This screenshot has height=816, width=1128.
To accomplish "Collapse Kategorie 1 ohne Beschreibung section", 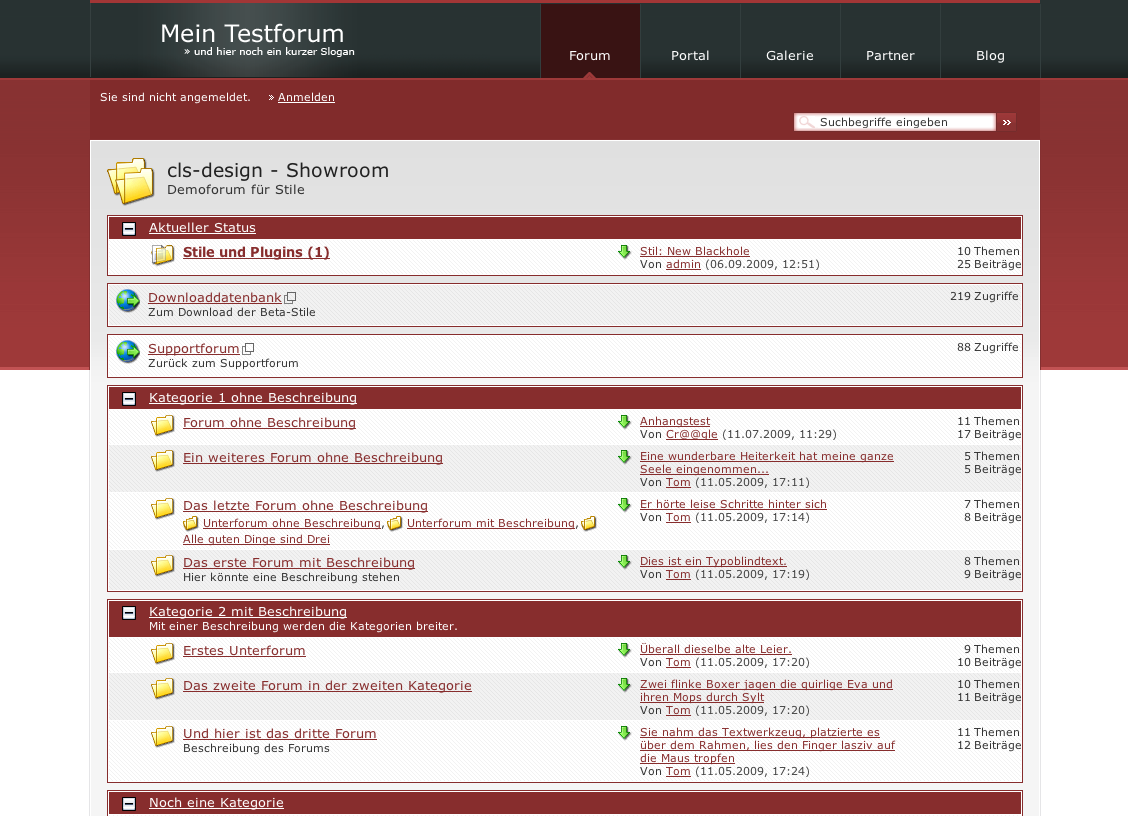I will tap(129, 399).
